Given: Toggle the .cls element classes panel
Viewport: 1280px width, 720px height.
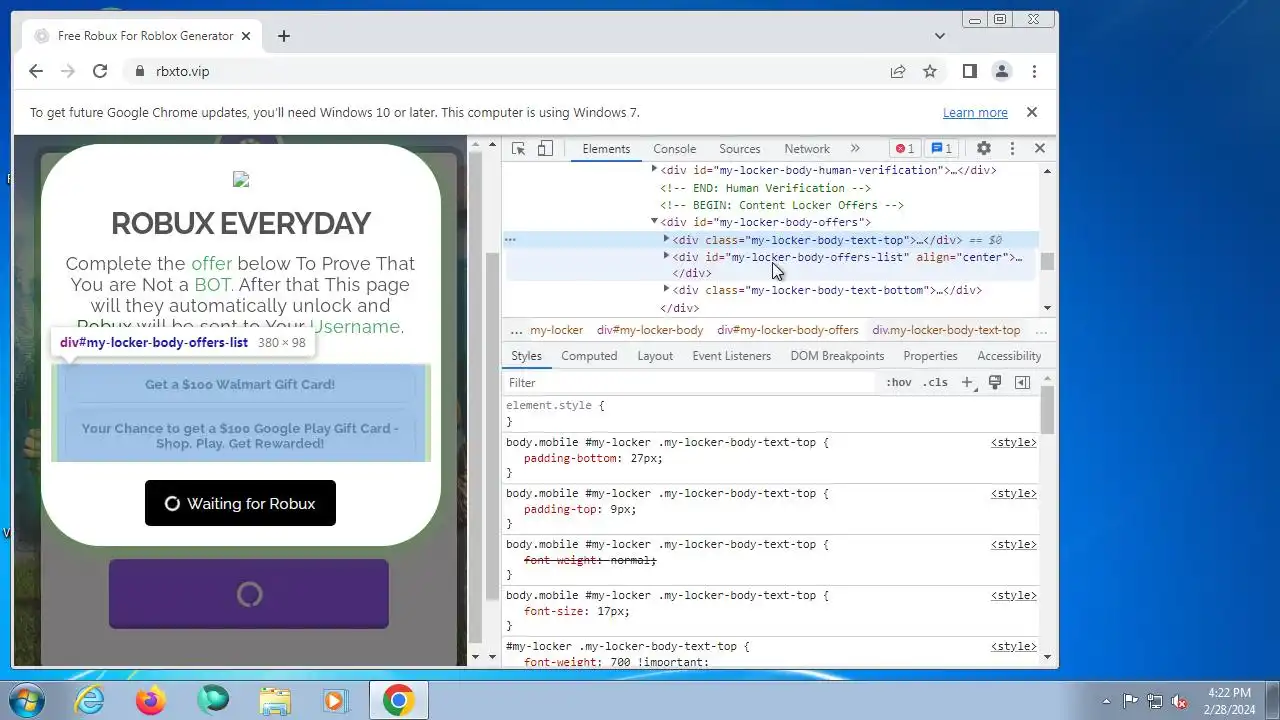Looking at the screenshot, I should pyautogui.click(x=935, y=383).
